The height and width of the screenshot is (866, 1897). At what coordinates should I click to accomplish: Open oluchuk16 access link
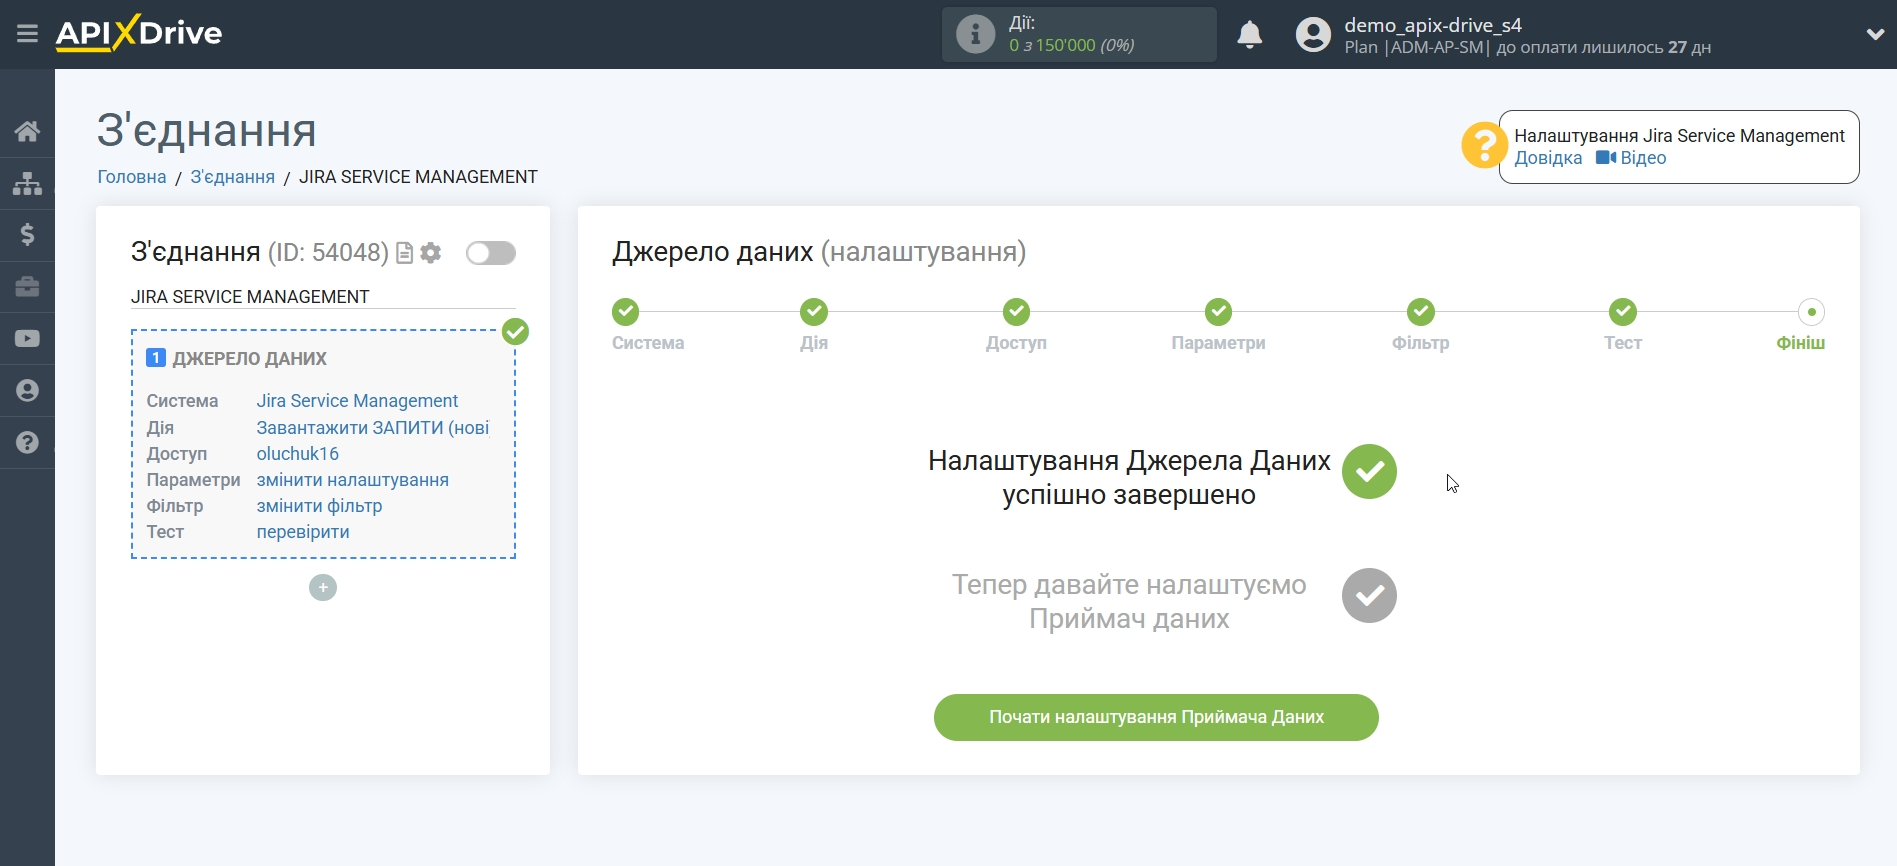click(x=298, y=454)
